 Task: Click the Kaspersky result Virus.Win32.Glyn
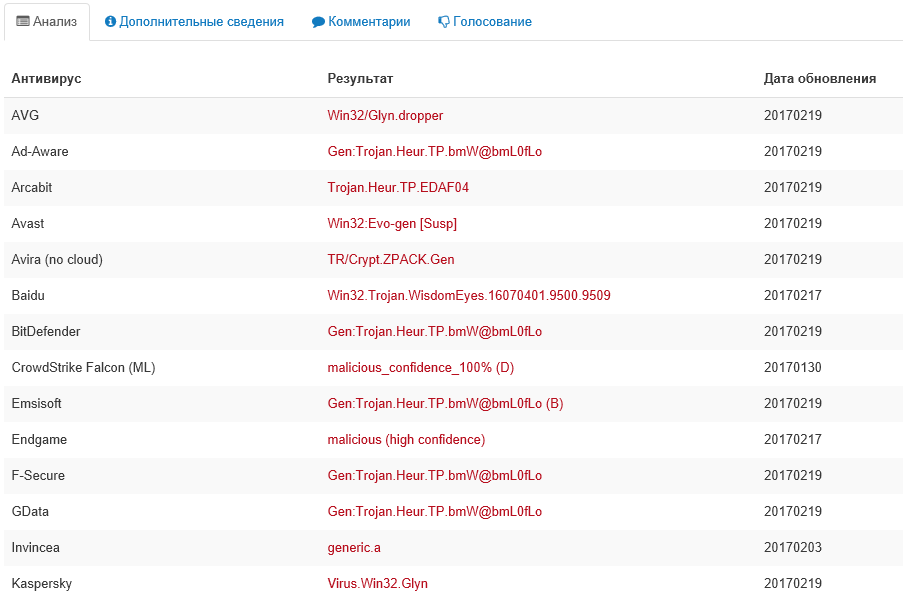pos(377,584)
